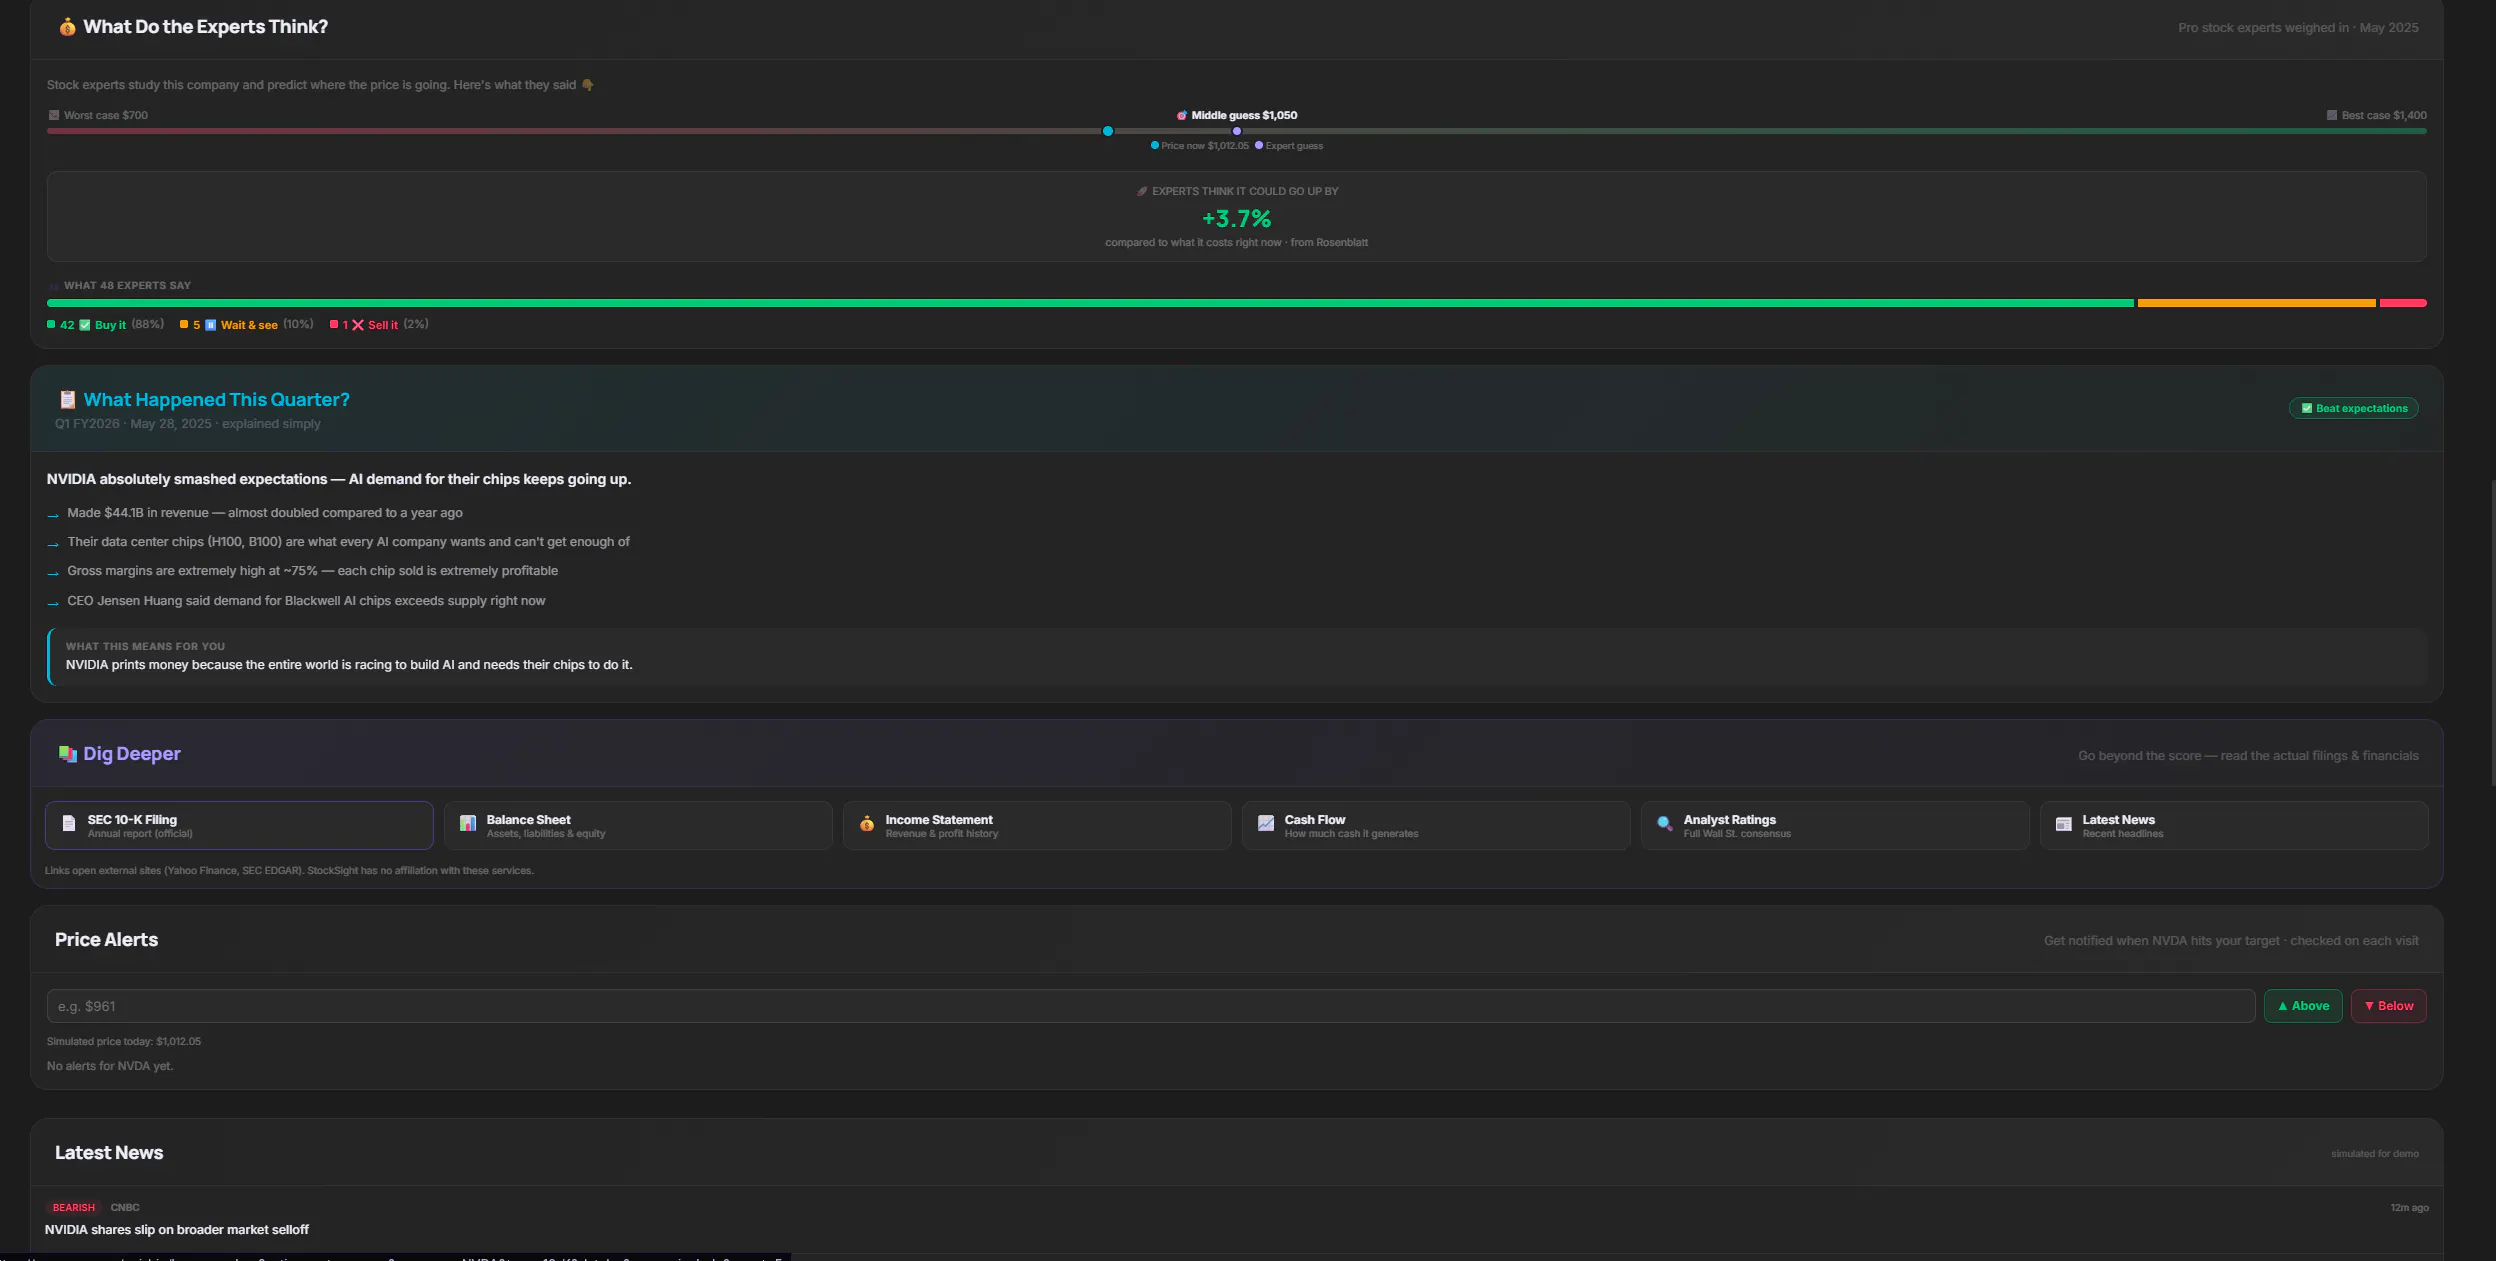2496x1261 pixels.
Task: Click the Expert guess marker on range bar
Action: click(1237, 131)
